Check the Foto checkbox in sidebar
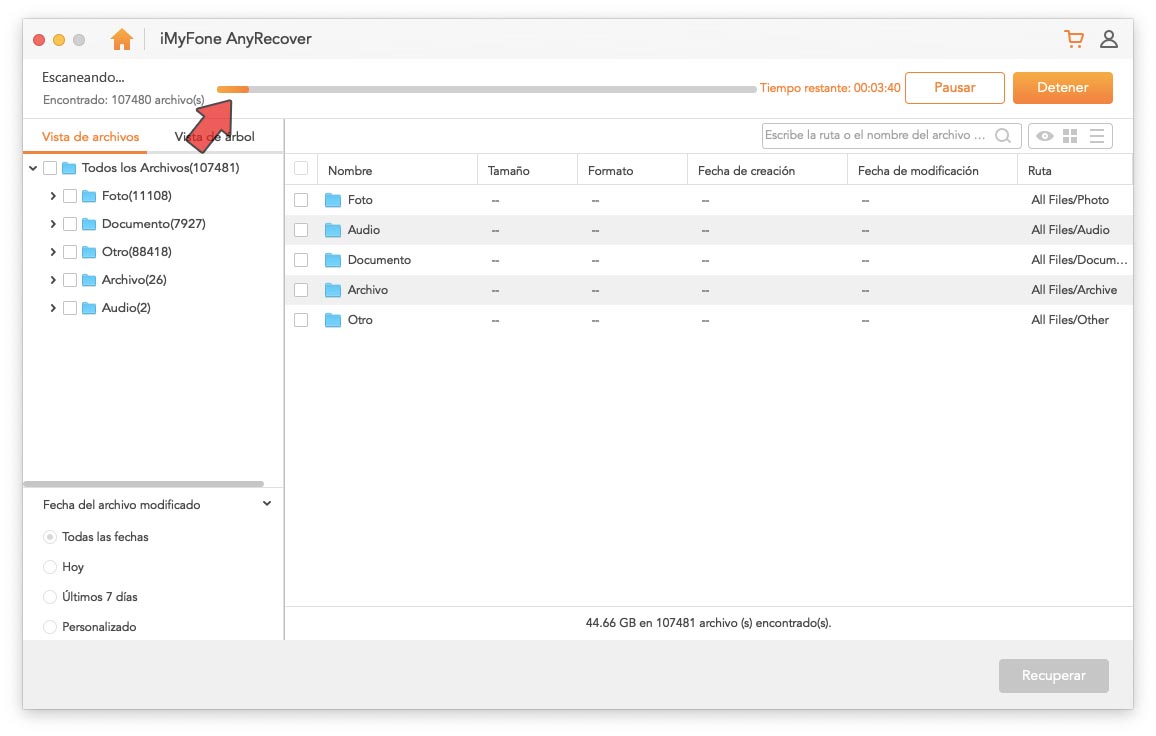 70,196
